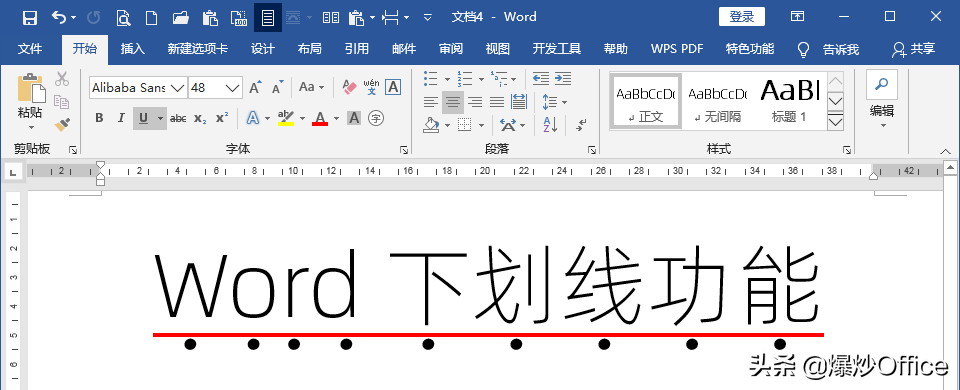The height and width of the screenshot is (390, 960).
Task: Apply distributed alignment to paragraph
Action: coord(519,102)
